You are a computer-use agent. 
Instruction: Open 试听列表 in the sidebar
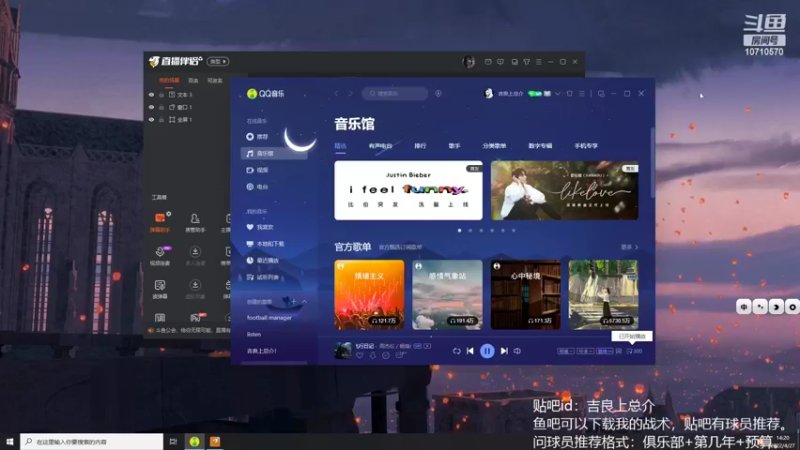point(274,277)
